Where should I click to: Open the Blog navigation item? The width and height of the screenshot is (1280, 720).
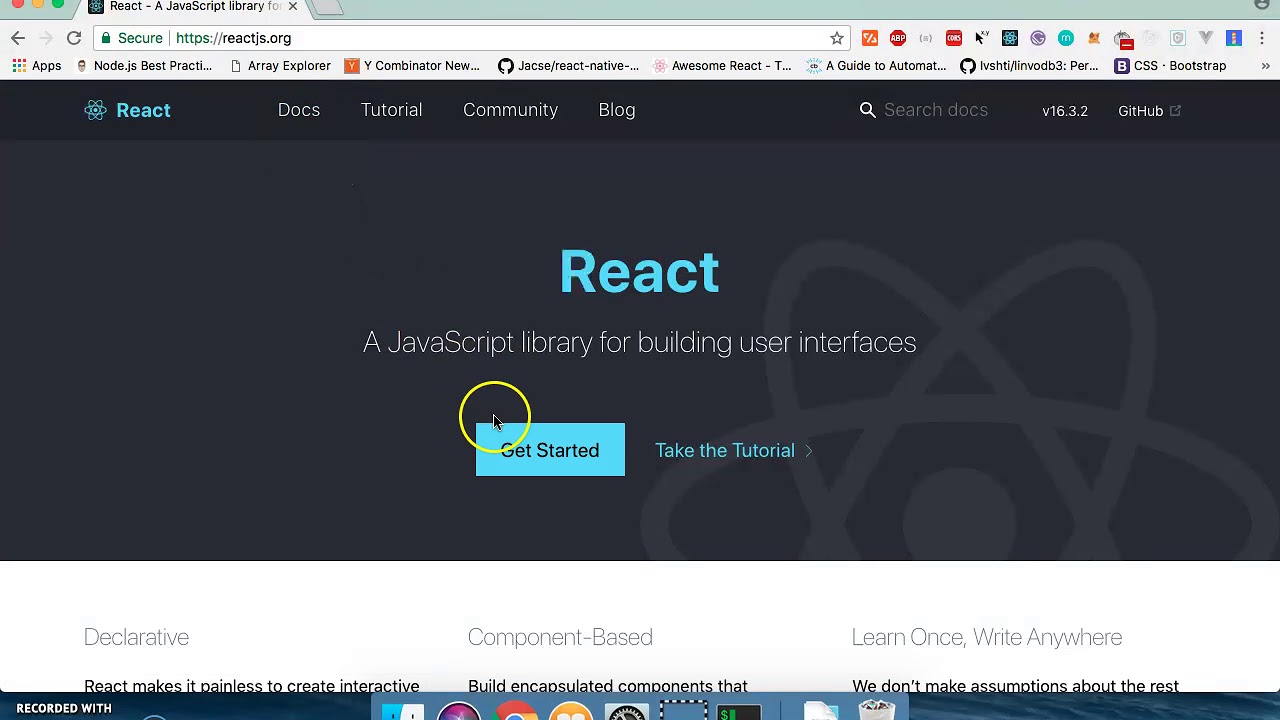coord(617,110)
